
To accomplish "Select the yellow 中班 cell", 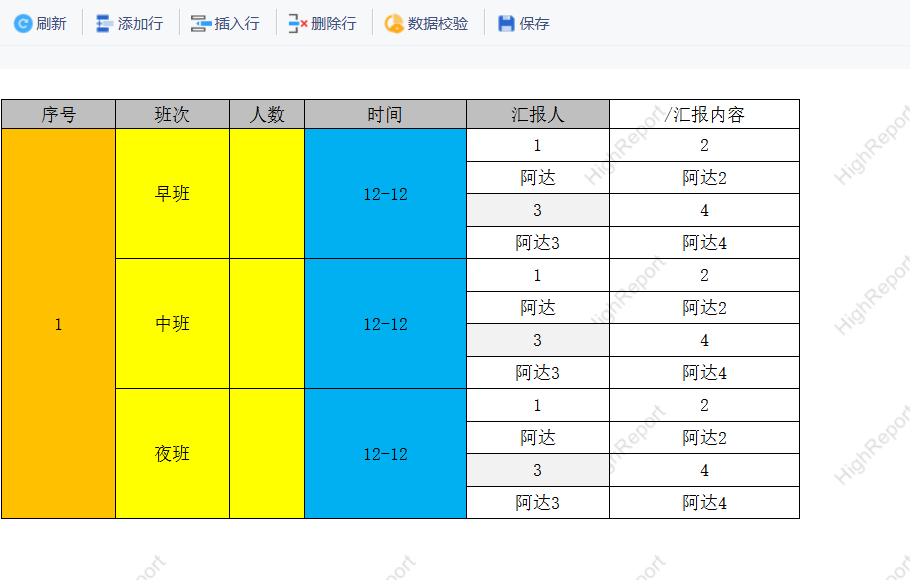I will (x=172, y=324).
